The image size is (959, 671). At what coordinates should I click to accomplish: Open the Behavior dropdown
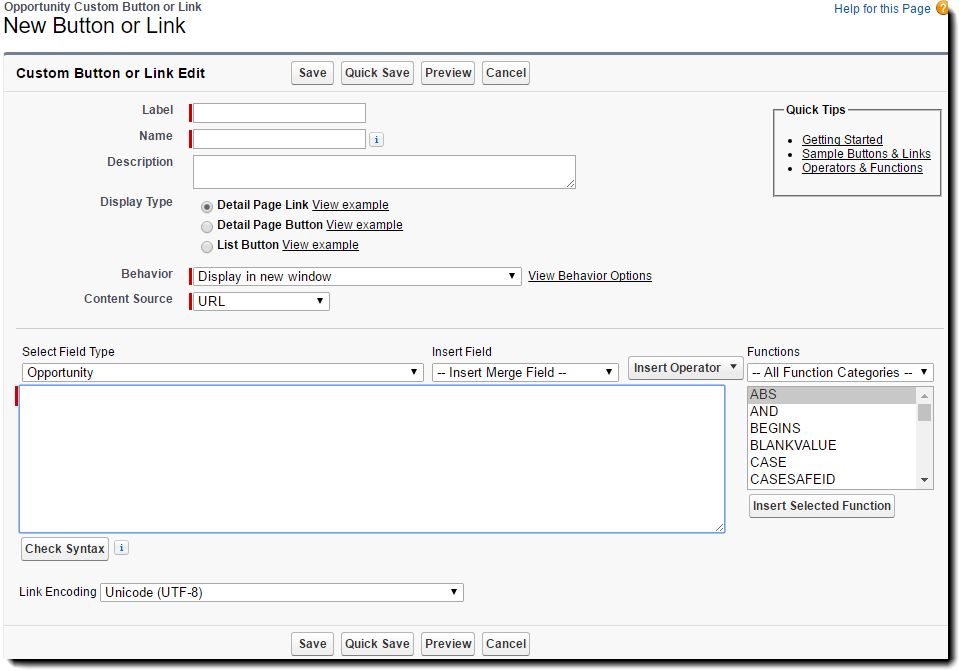[x=357, y=276]
